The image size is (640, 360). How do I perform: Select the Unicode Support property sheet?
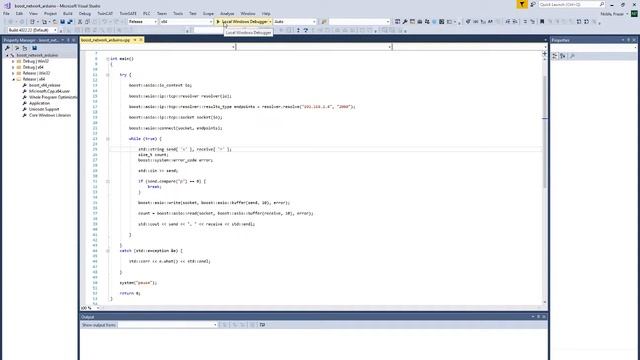pos(44,109)
